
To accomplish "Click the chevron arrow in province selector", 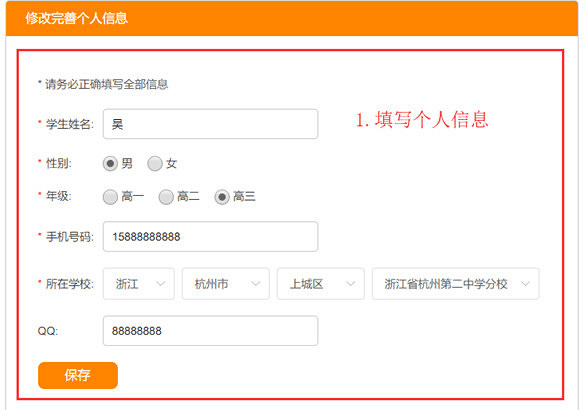I will [161, 284].
